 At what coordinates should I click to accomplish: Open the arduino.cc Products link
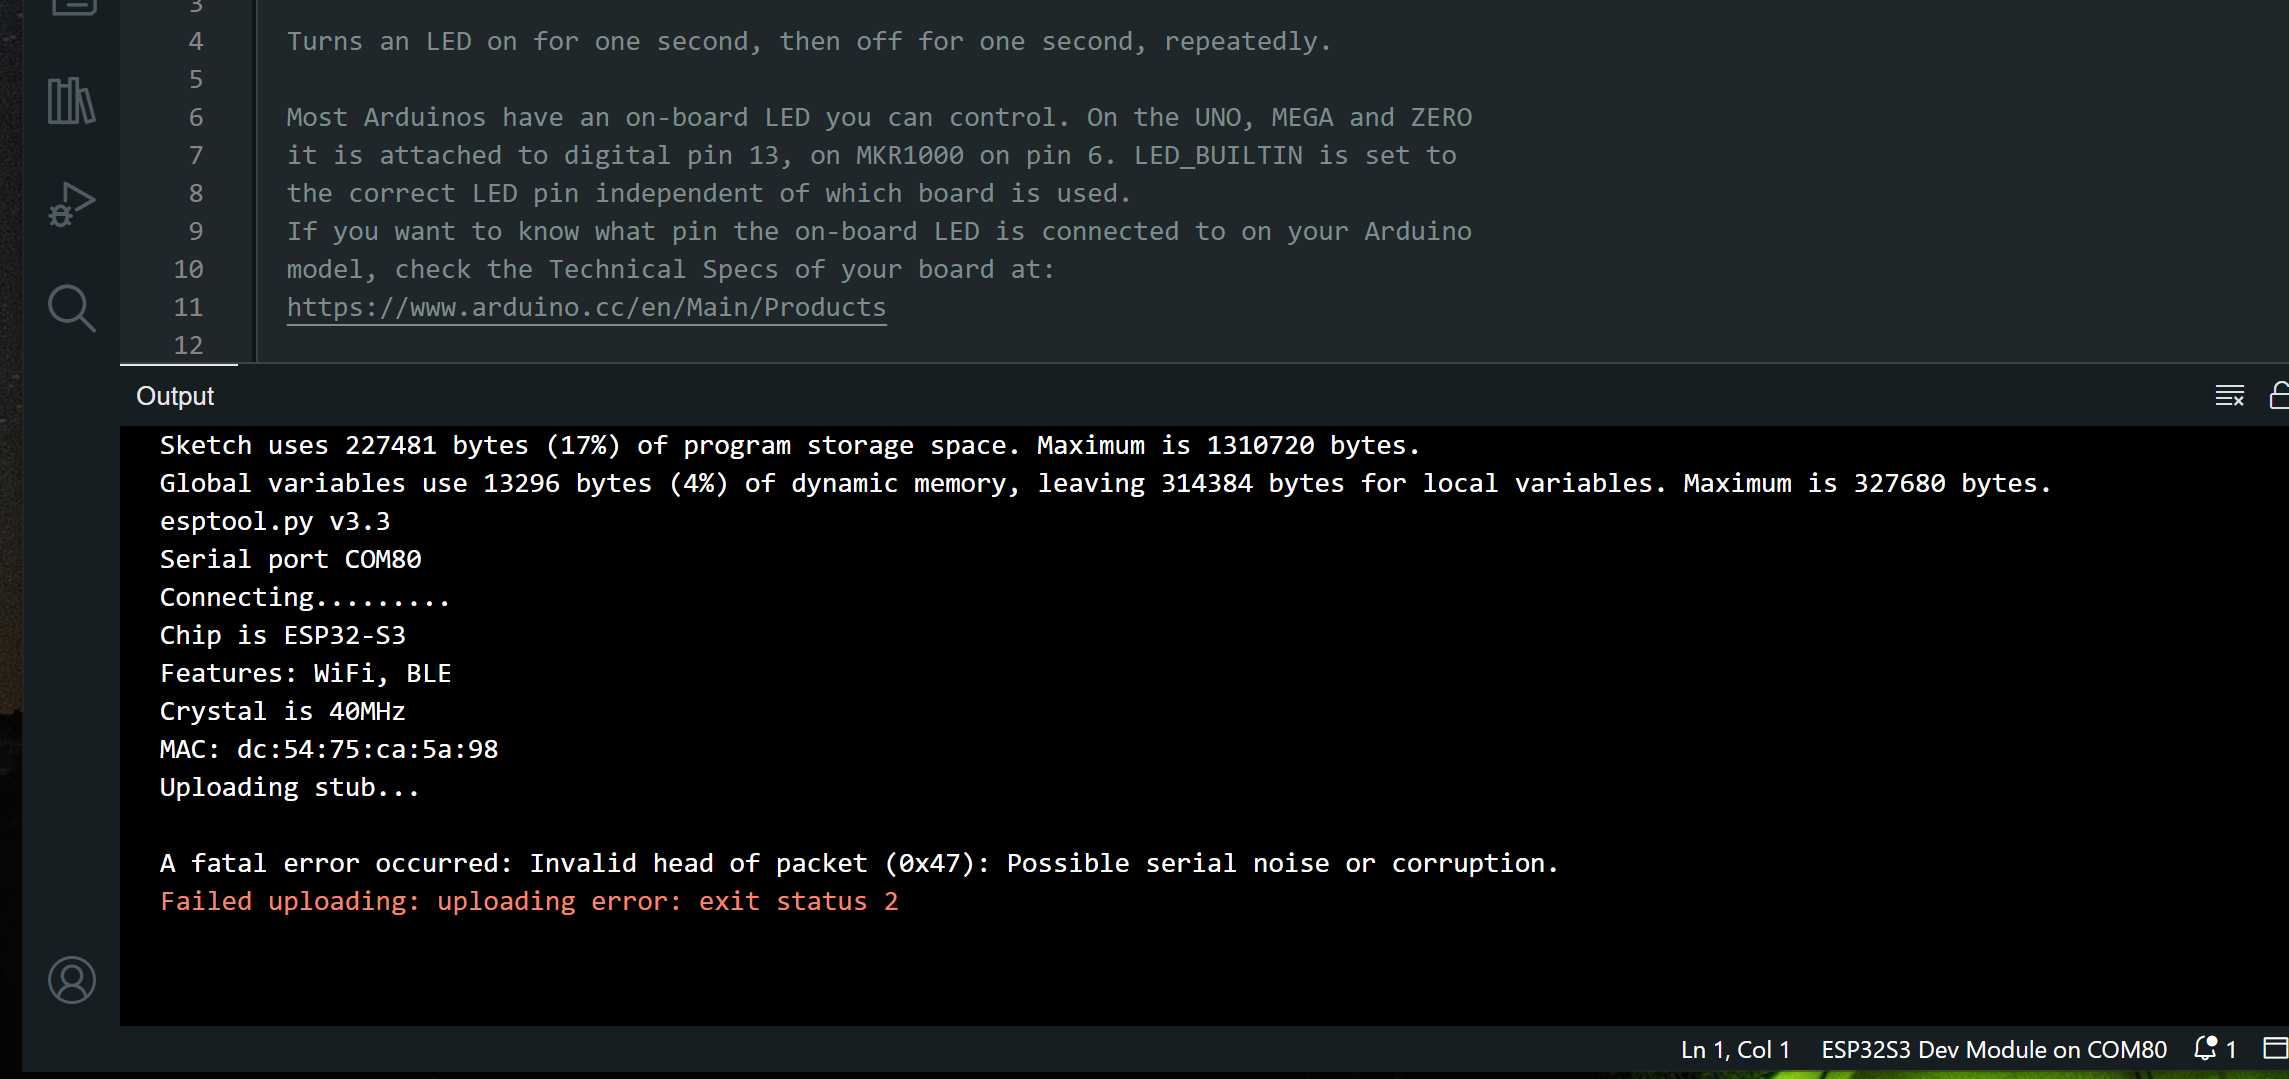click(586, 307)
